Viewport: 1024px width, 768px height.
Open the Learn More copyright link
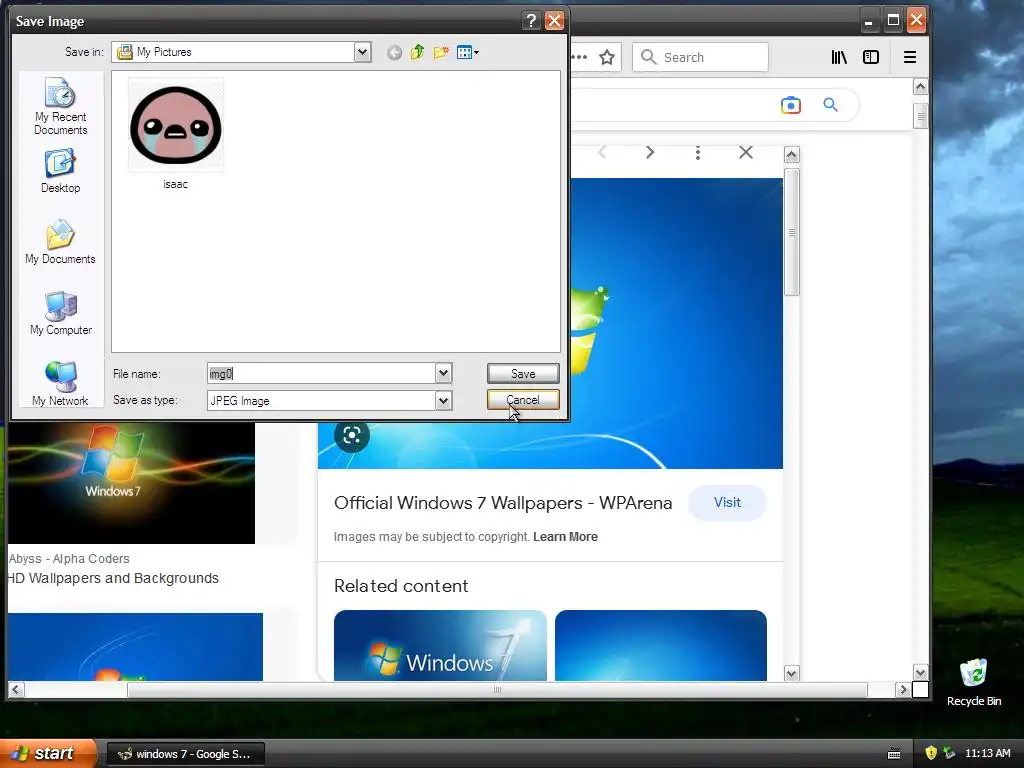(x=565, y=537)
